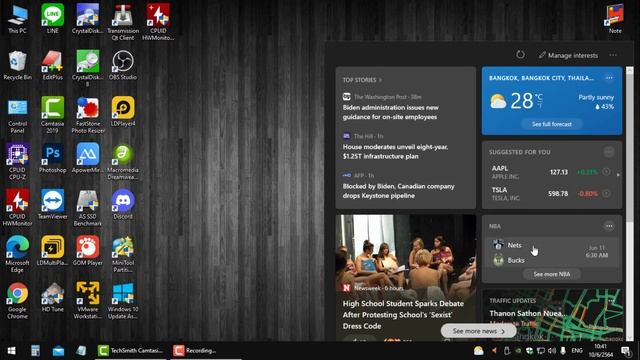The width and height of the screenshot is (640, 360).
Task: Open the NBA card options menu
Action: 609,226
